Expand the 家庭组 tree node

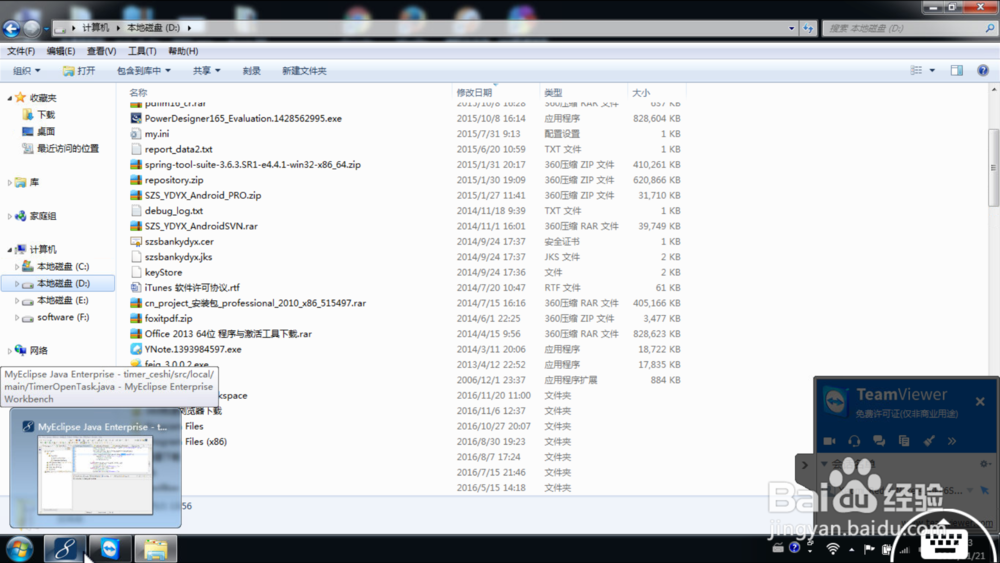(x=10, y=216)
